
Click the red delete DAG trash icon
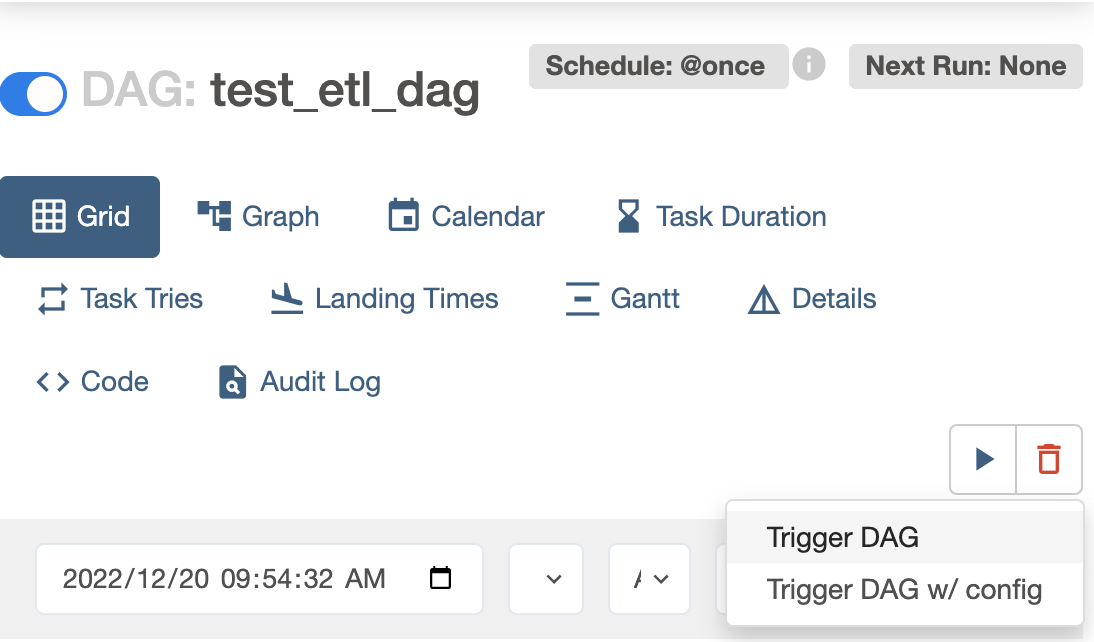pos(1049,459)
